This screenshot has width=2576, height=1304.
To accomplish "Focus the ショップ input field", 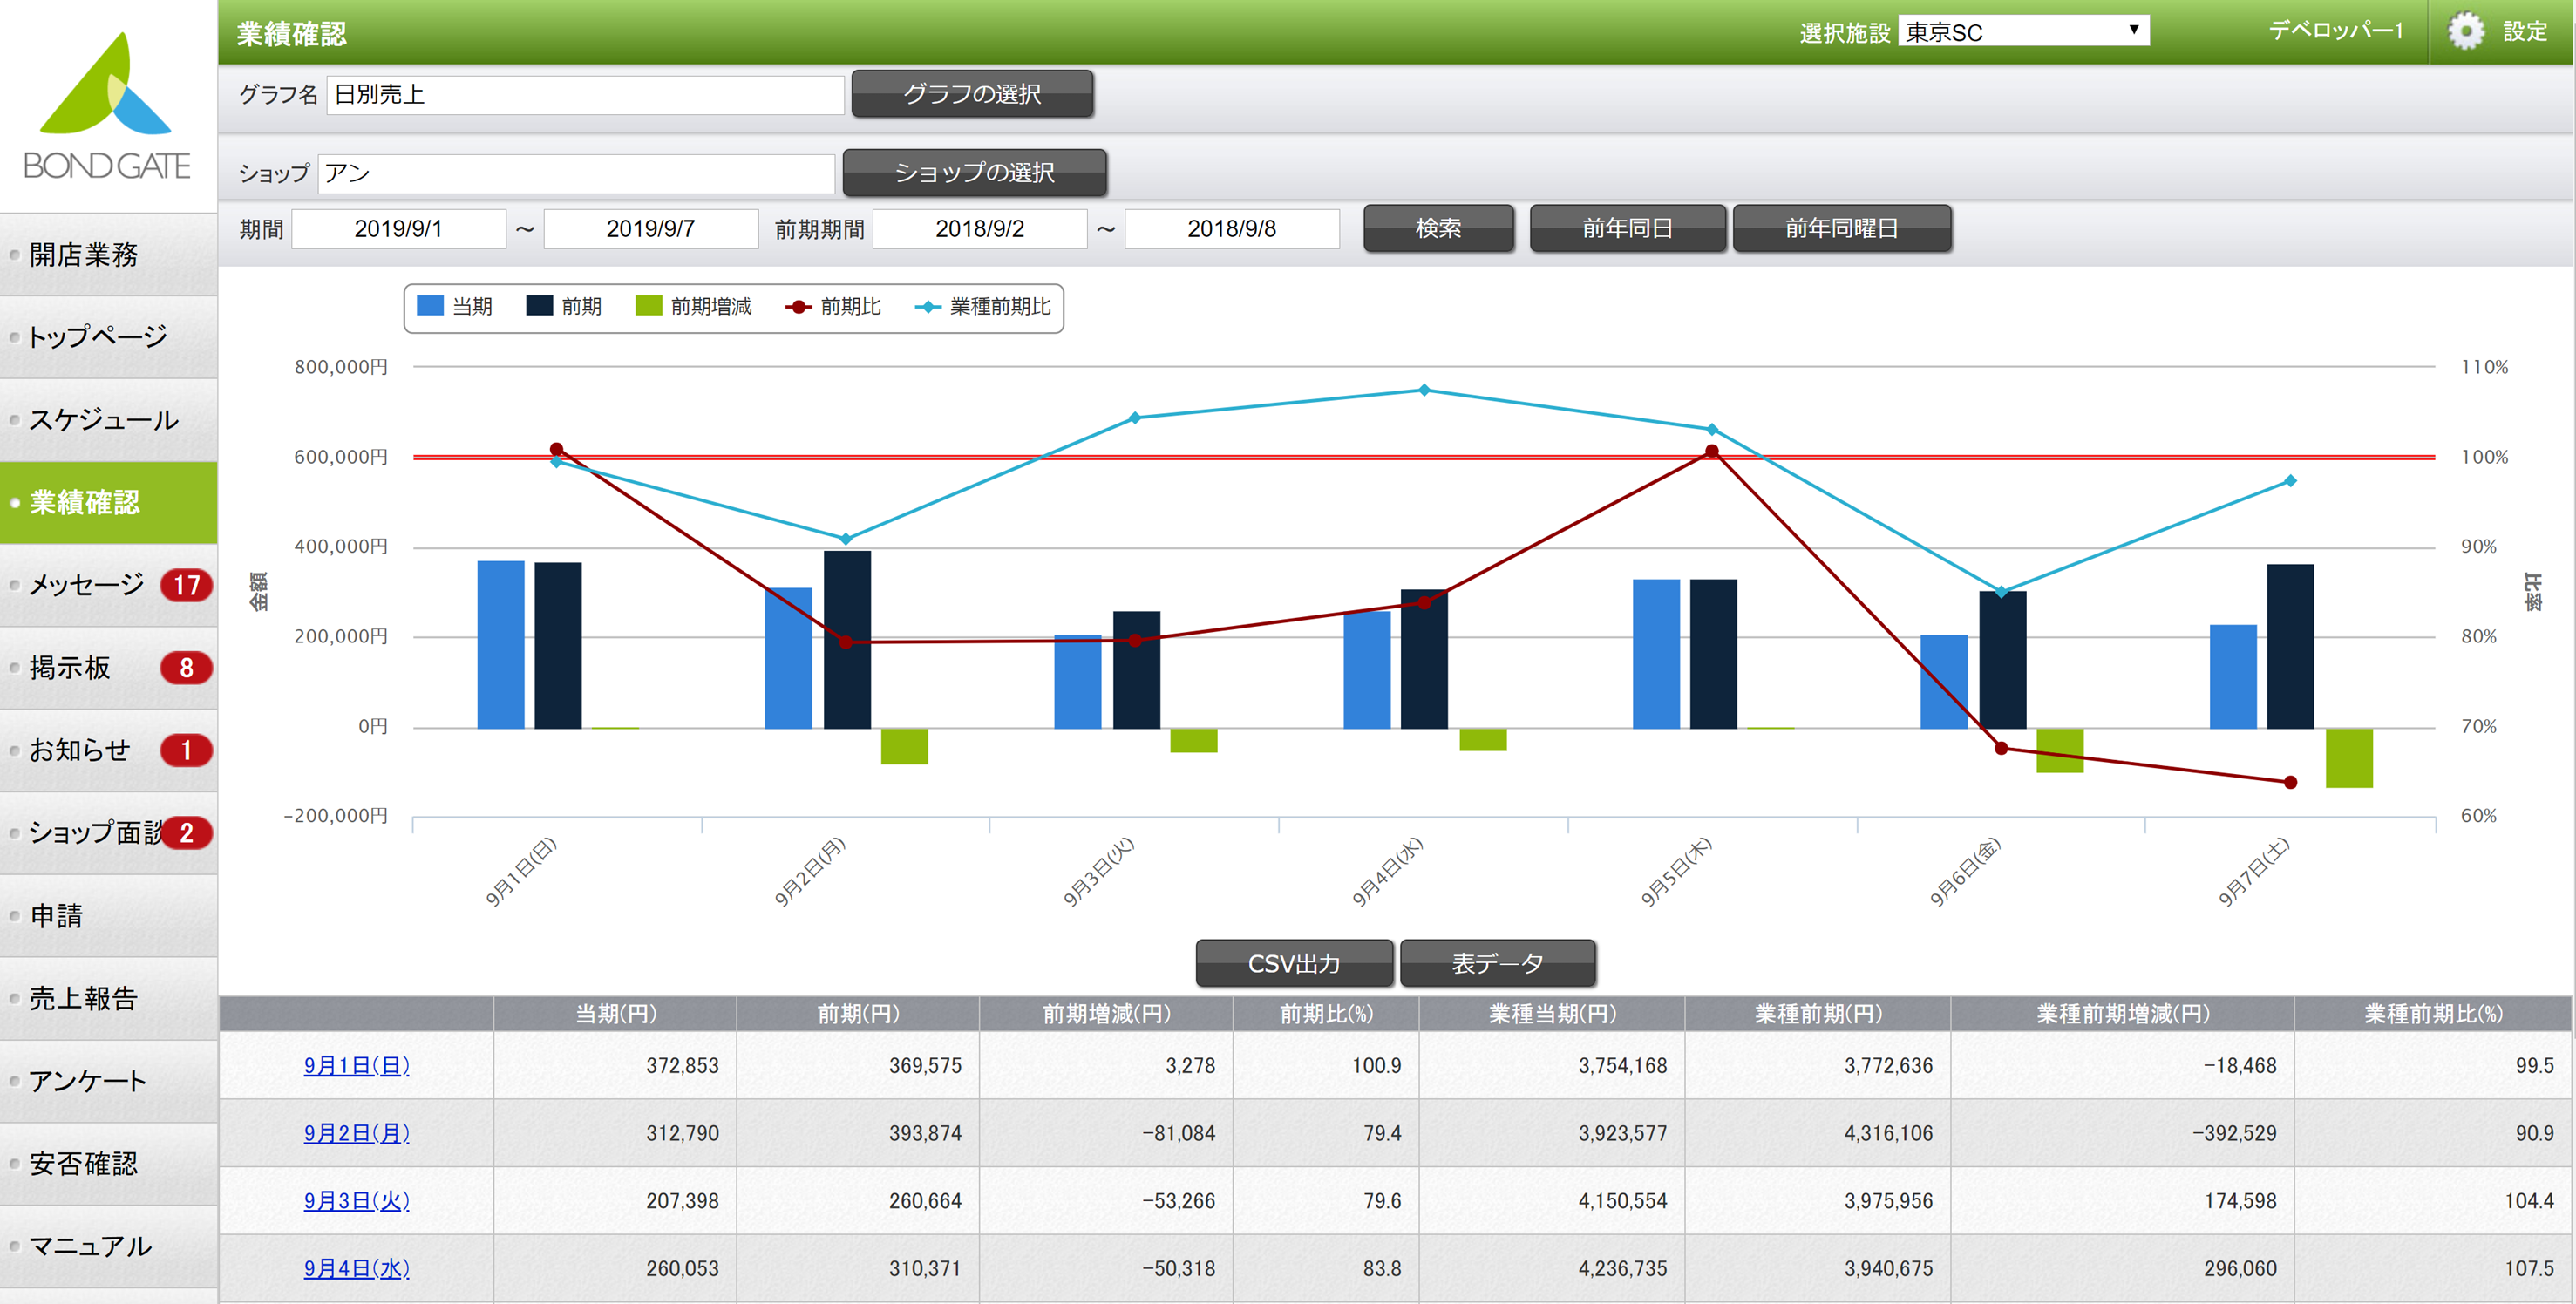I will click(x=576, y=173).
